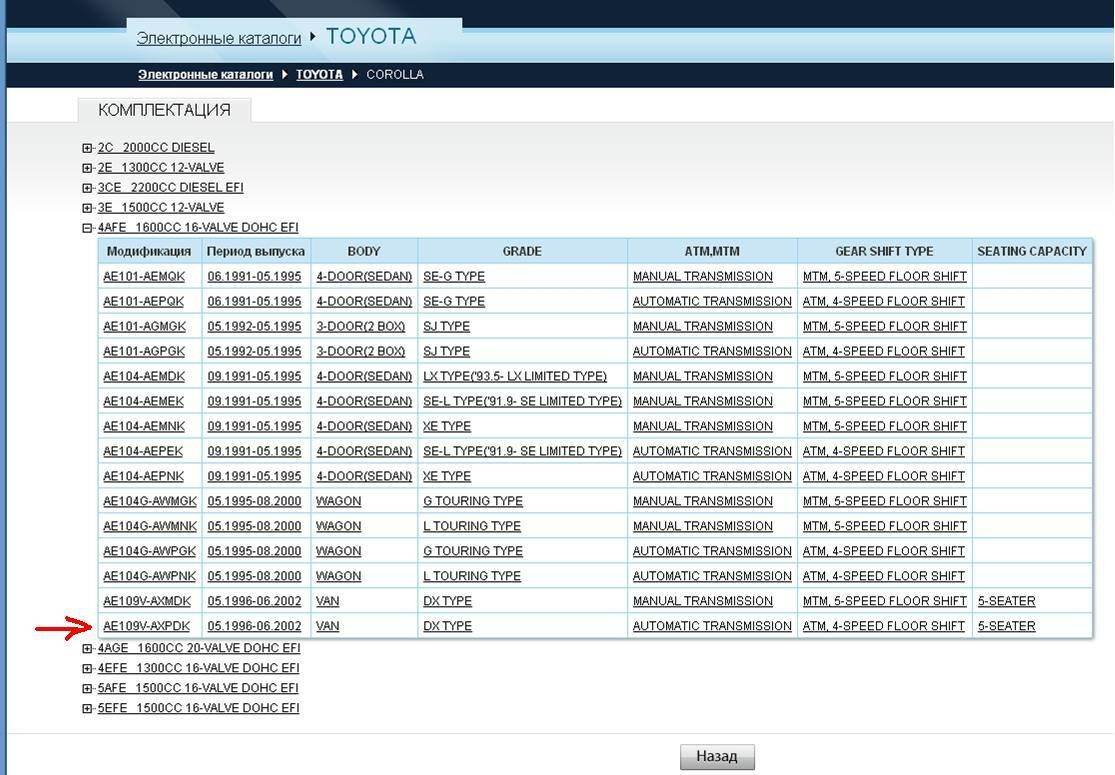
Task: Expand the 2C 2000CC DIESEL tree node
Action: [88, 148]
